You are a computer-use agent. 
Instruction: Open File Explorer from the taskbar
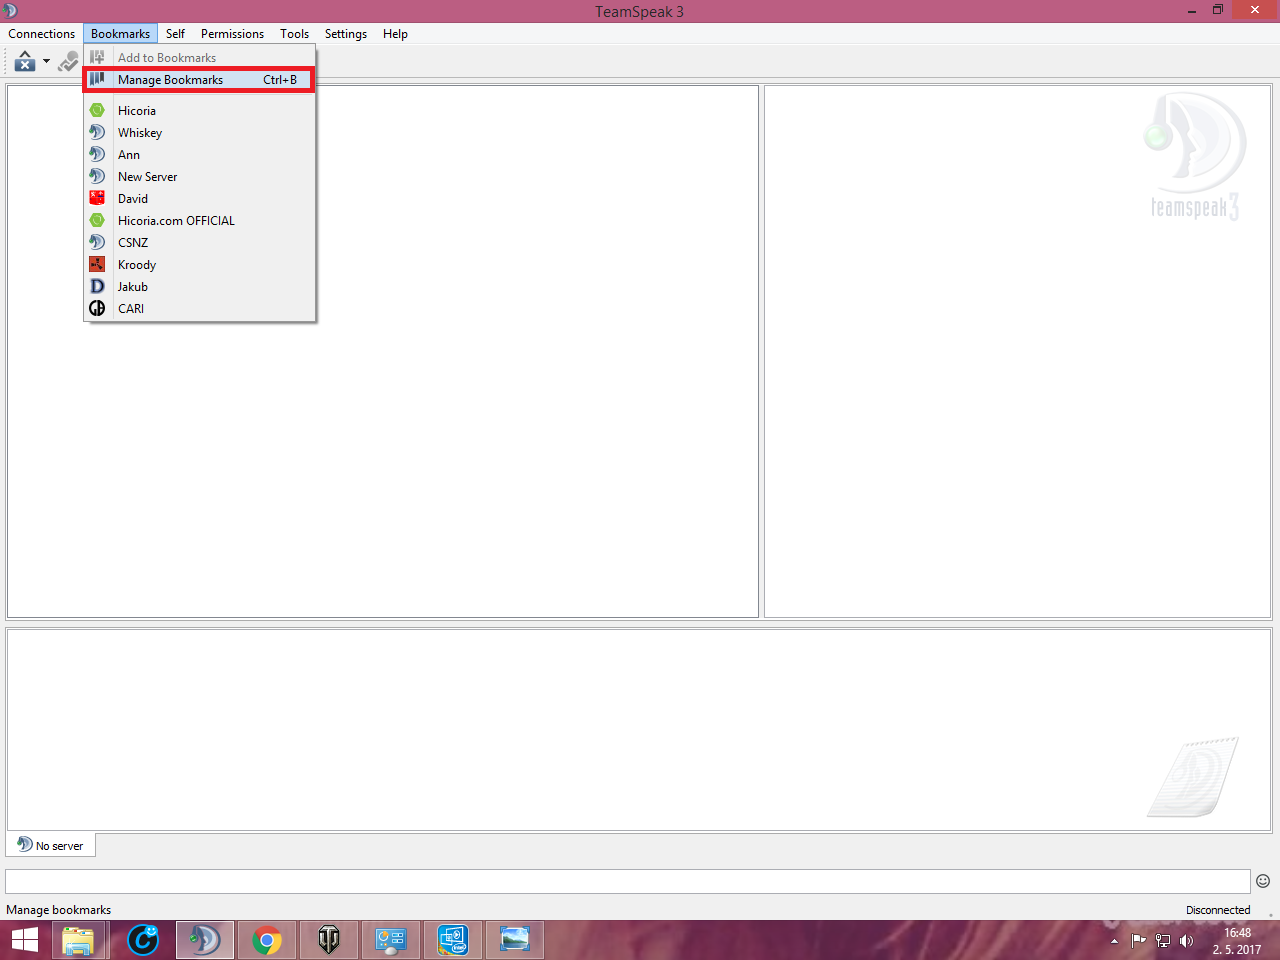pyautogui.click(x=78, y=940)
